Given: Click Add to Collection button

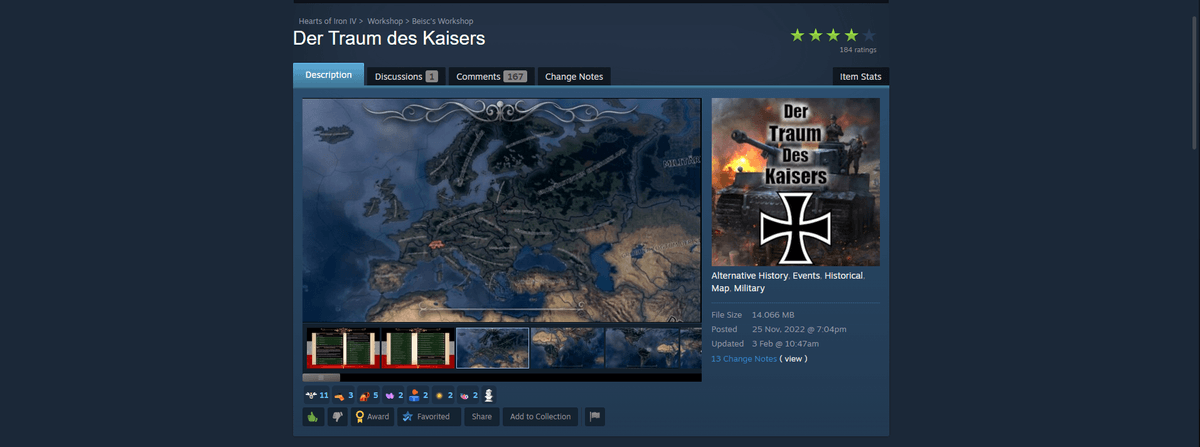Looking at the screenshot, I should (x=540, y=417).
